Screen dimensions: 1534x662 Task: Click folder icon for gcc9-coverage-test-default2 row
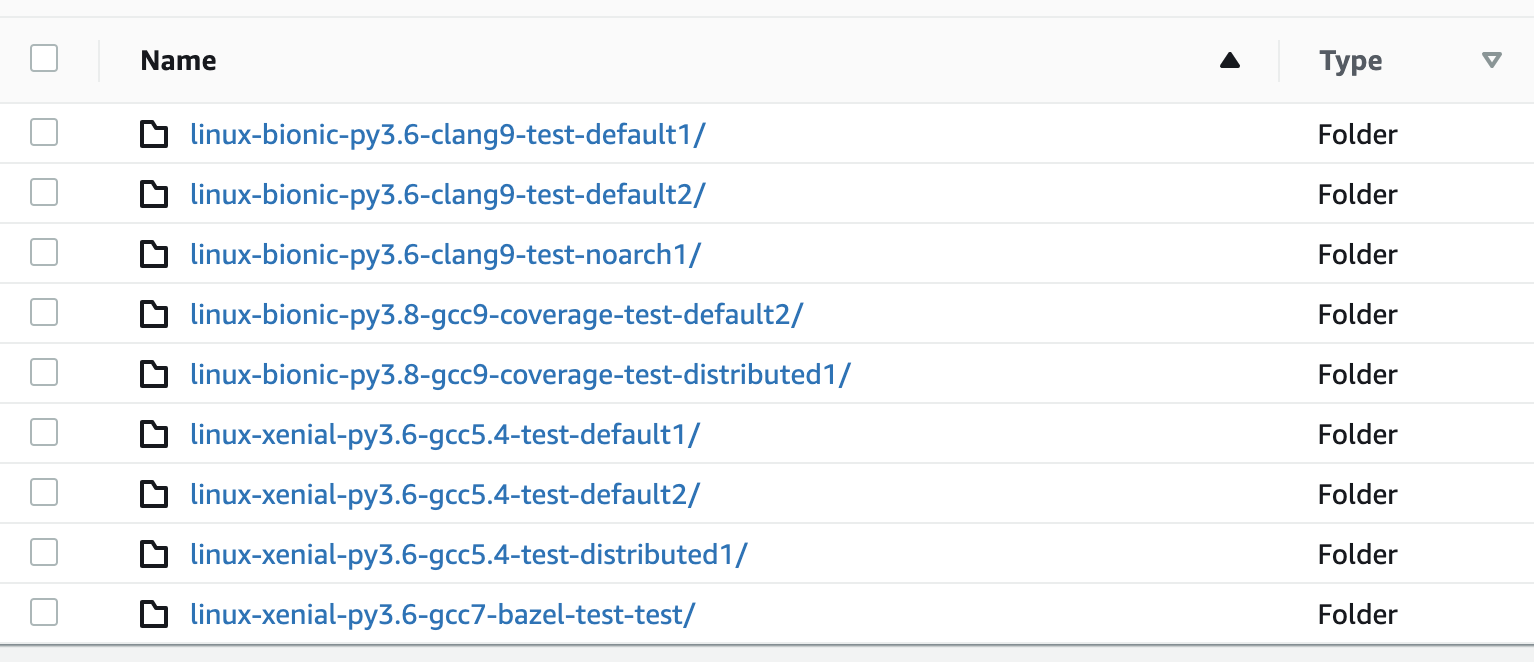coord(153,314)
